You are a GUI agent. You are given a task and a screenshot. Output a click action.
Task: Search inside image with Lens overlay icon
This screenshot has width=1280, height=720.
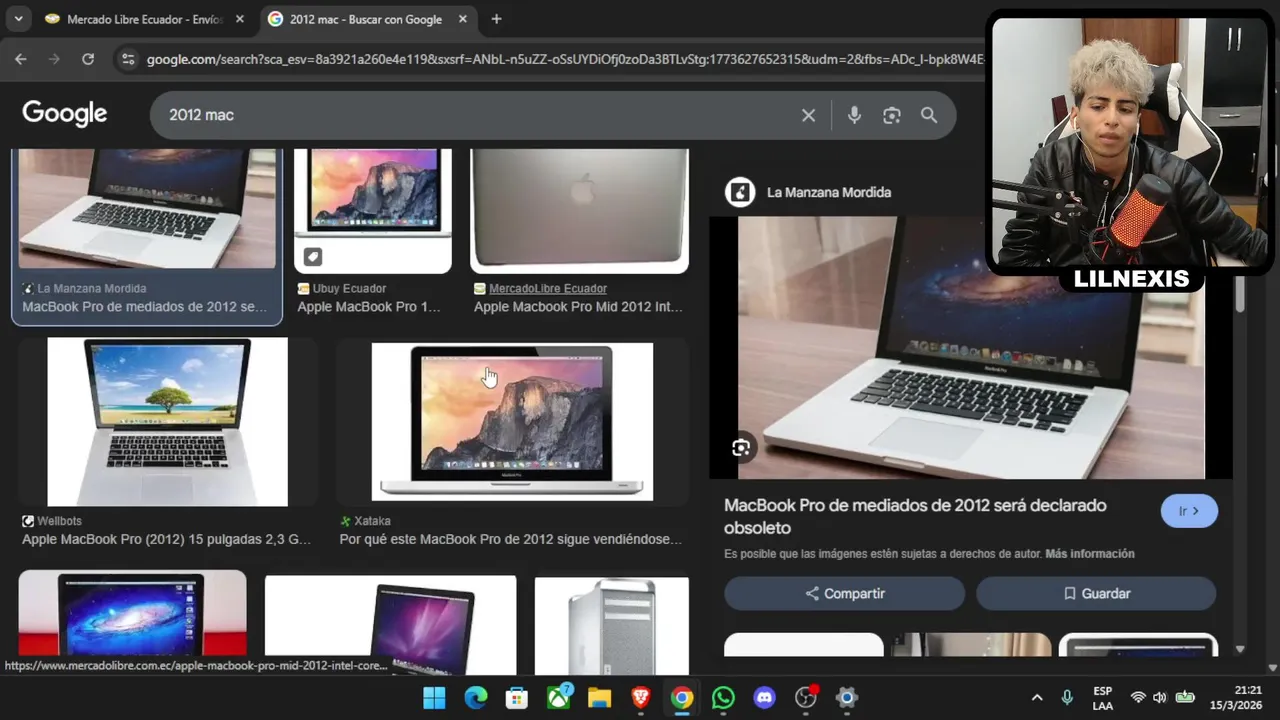pyautogui.click(x=741, y=448)
